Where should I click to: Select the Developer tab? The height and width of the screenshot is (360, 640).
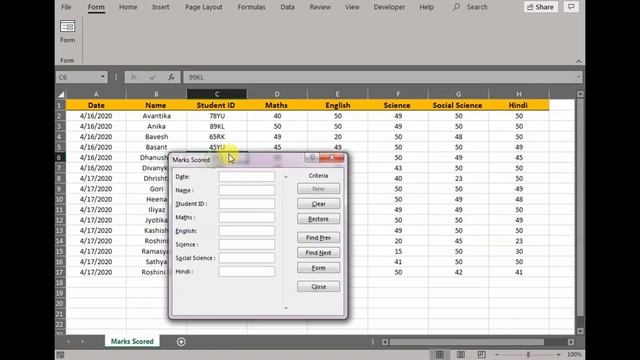tap(389, 7)
